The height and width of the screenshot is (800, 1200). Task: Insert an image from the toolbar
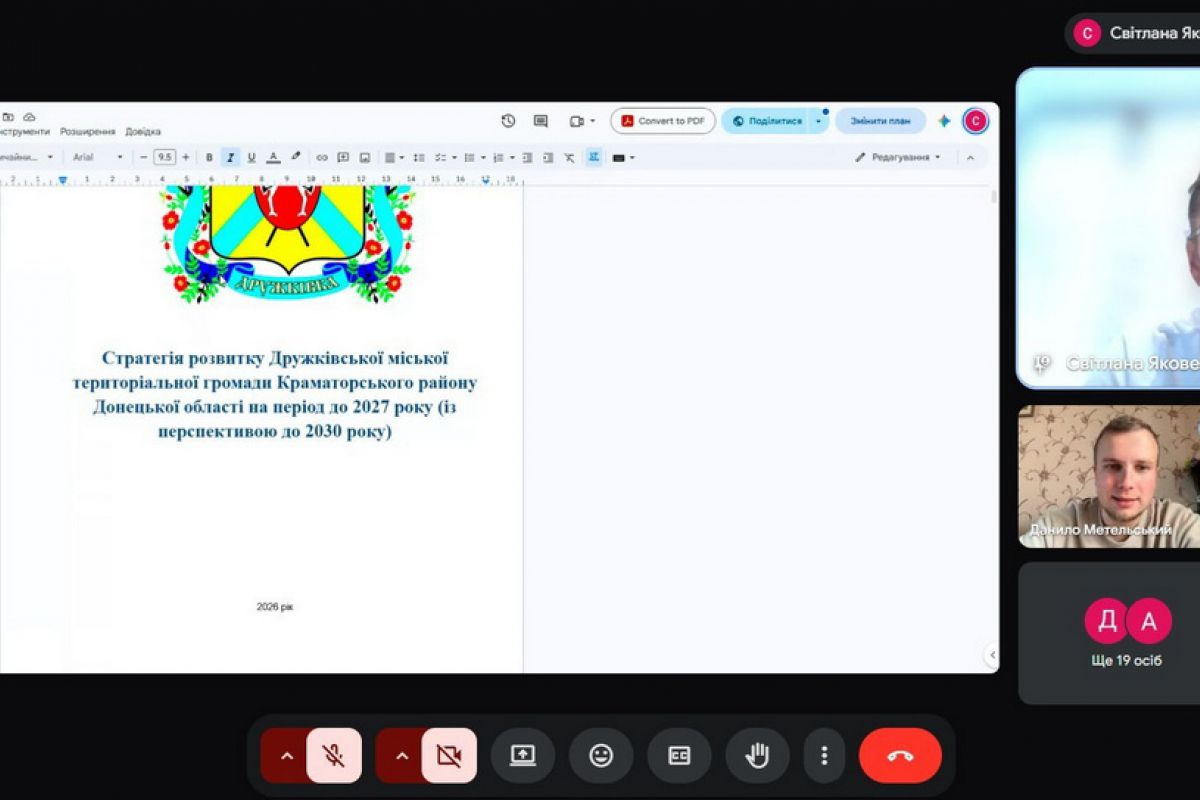pos(365,157)
